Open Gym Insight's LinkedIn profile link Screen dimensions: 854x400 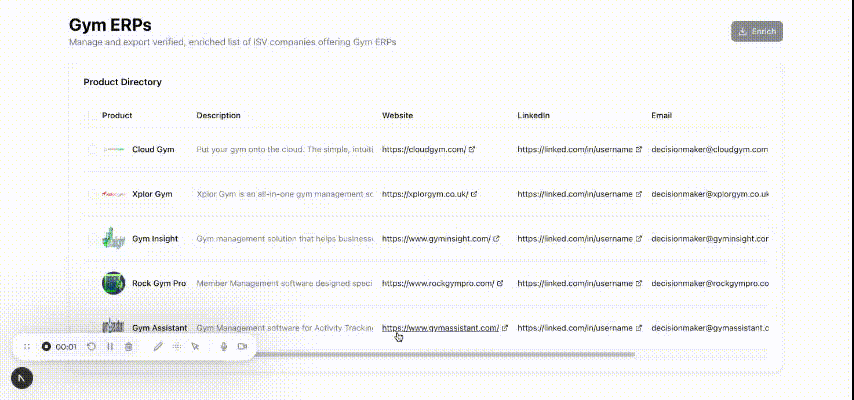point(580,239)
